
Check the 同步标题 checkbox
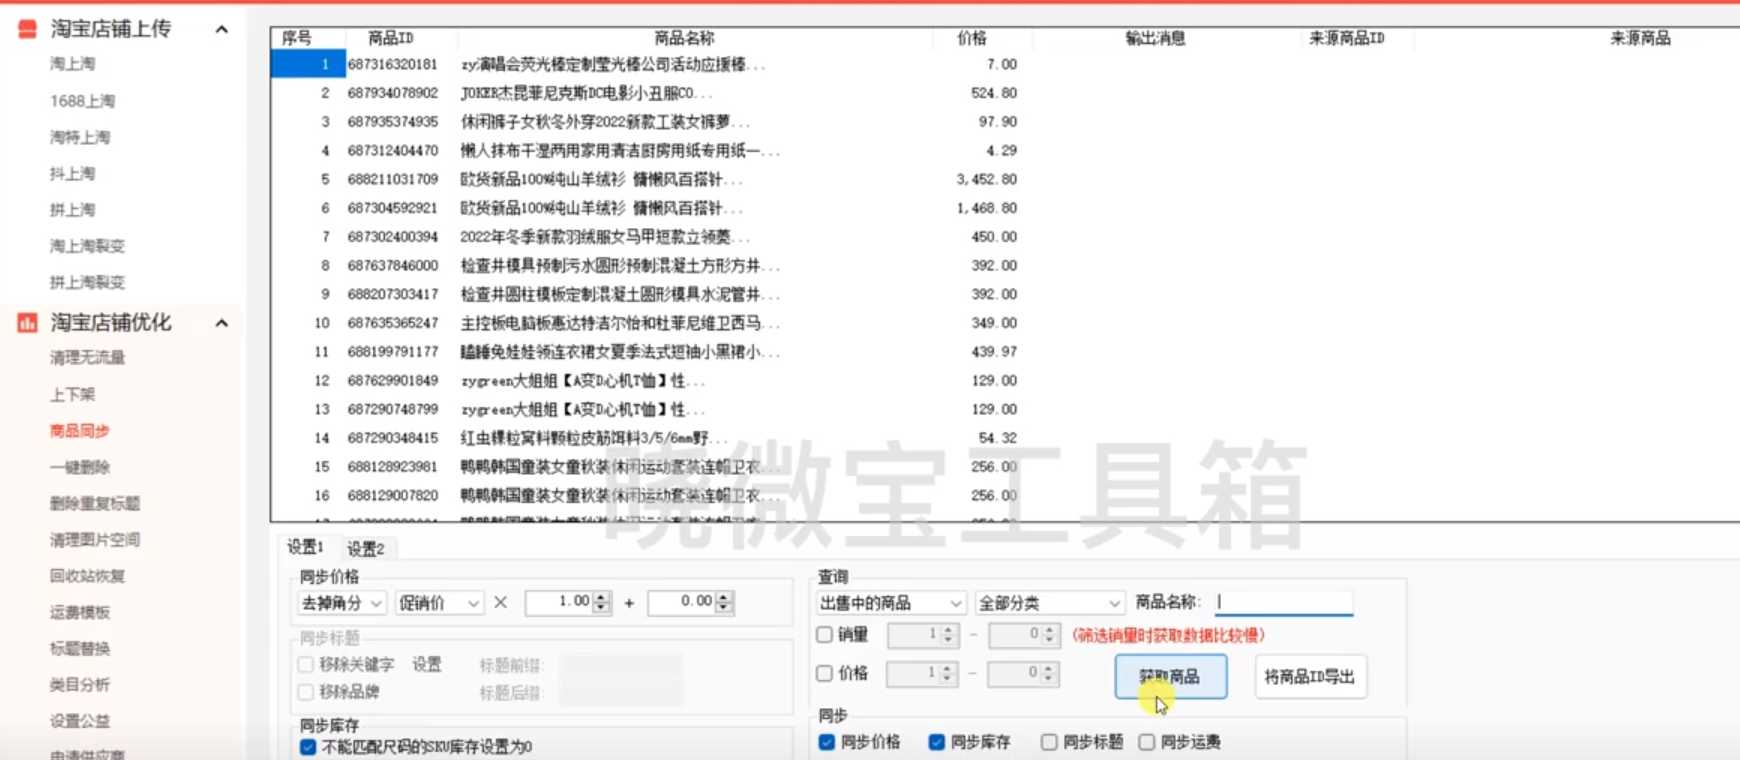[x=1049, y=742]
